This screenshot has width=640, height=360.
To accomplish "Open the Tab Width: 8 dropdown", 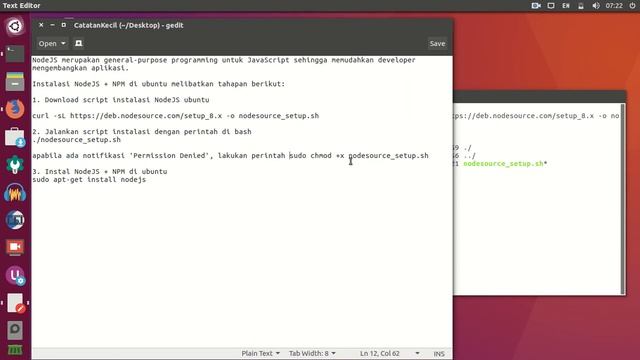I will [x=312, y=353].
